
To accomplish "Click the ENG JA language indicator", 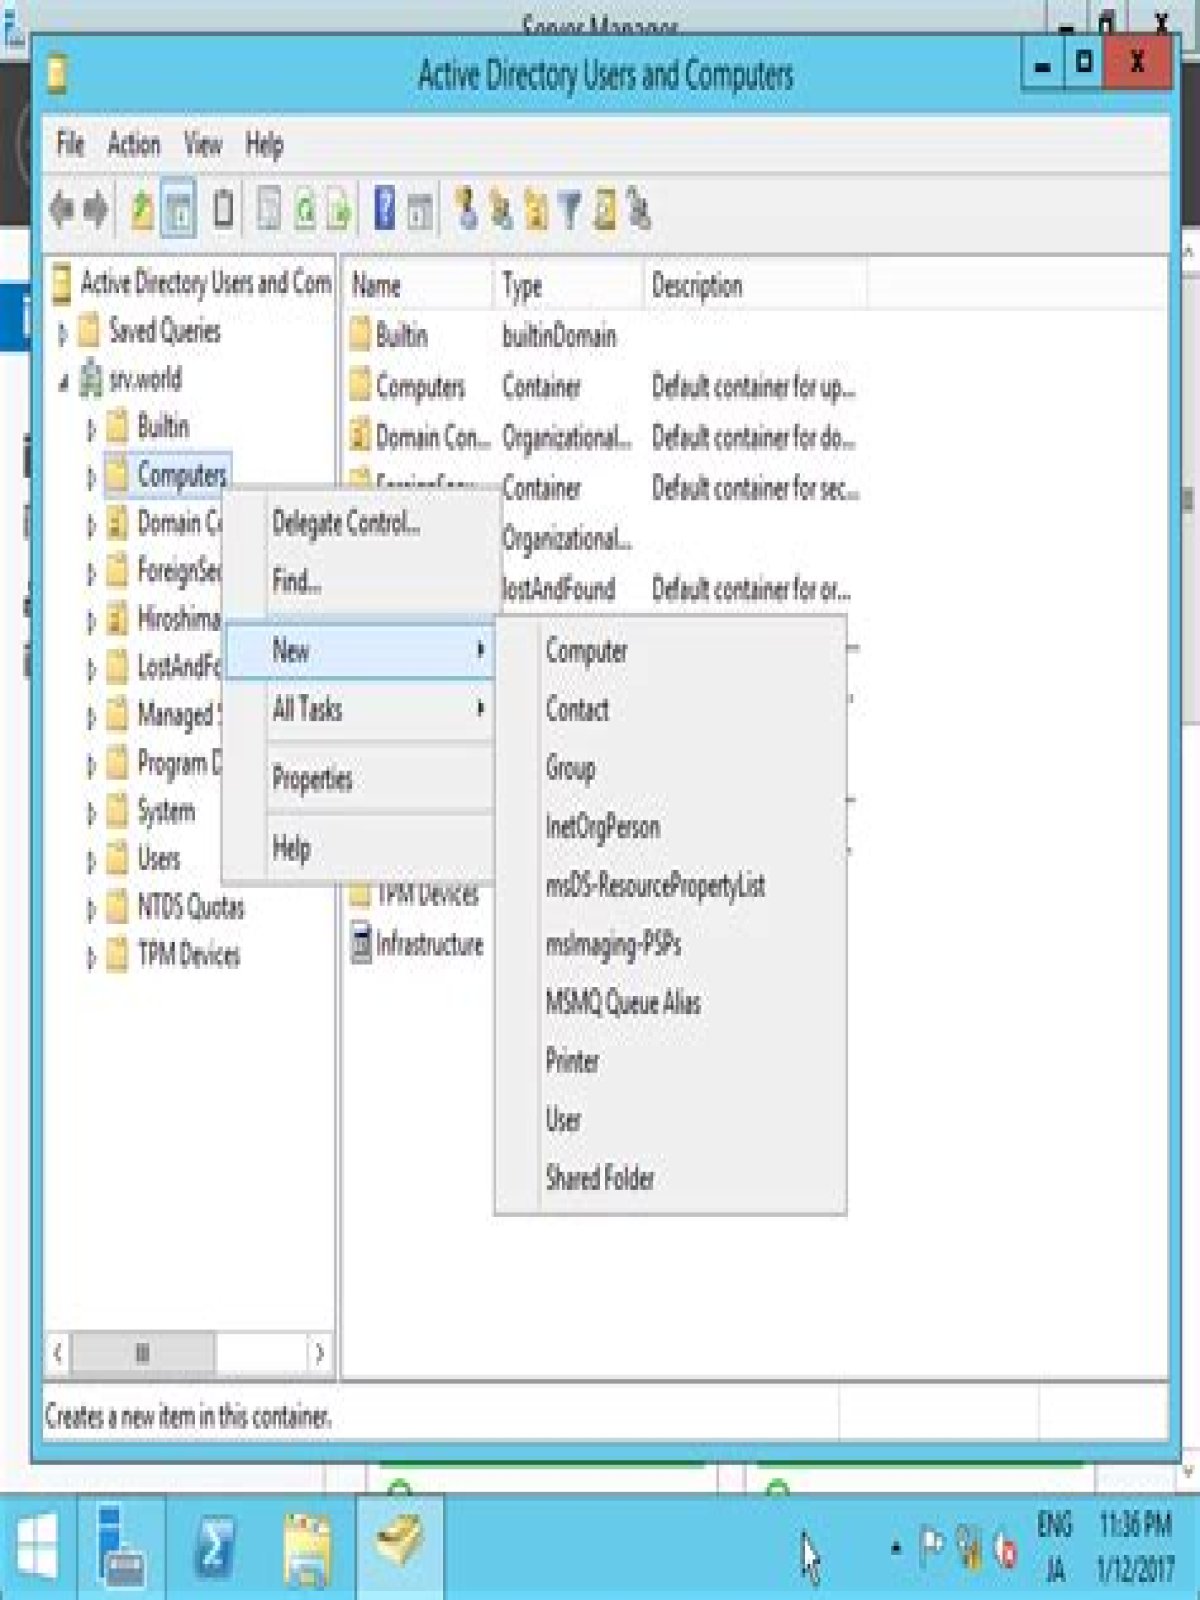I will [x=1055, y=1546].
